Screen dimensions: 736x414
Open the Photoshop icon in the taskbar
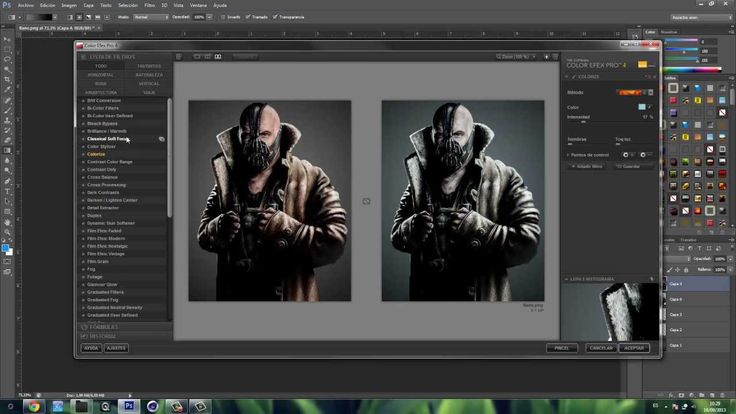pyautogui.click(x=129, y=406)
